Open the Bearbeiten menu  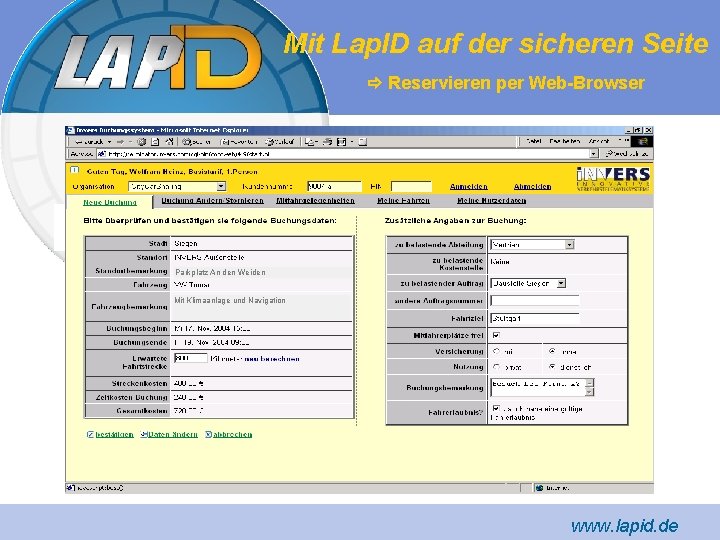point(564,141)
